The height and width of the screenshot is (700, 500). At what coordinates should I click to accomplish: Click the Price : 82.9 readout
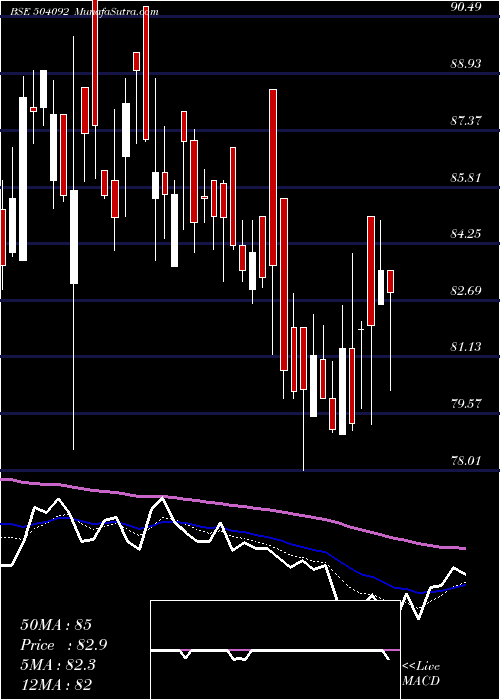tap(64, 645)
